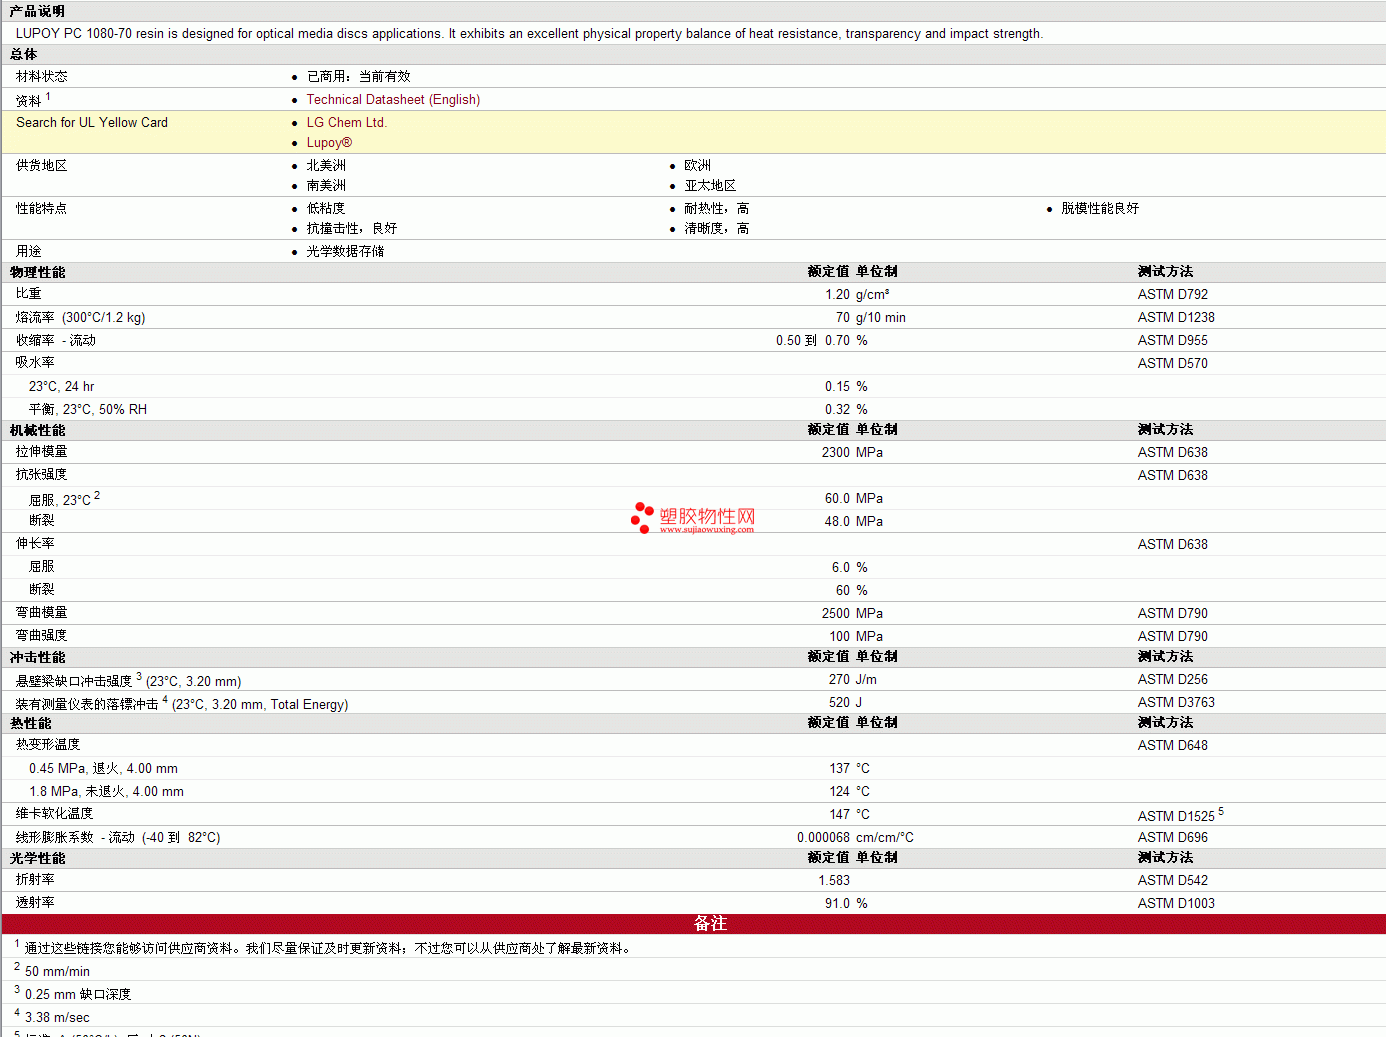Click the impact test method ASTM D256

[x=1173, y=680]
